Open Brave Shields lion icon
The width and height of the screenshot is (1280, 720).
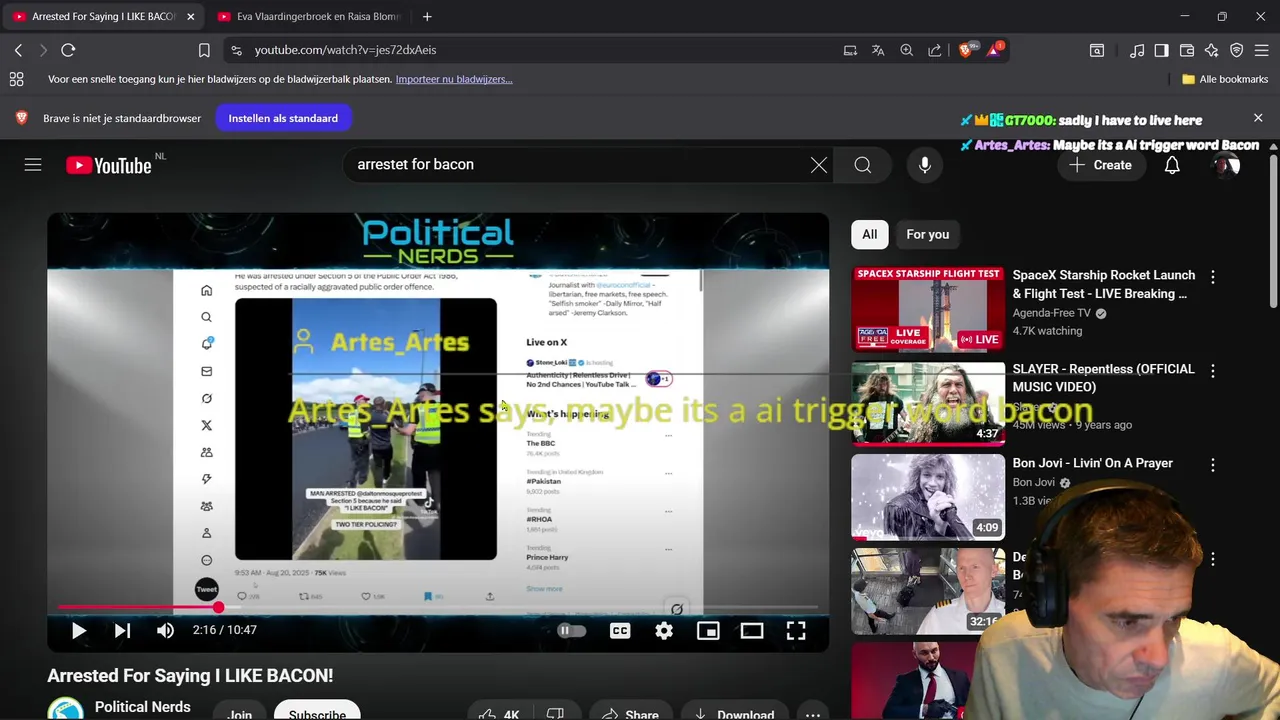point(966,50)
